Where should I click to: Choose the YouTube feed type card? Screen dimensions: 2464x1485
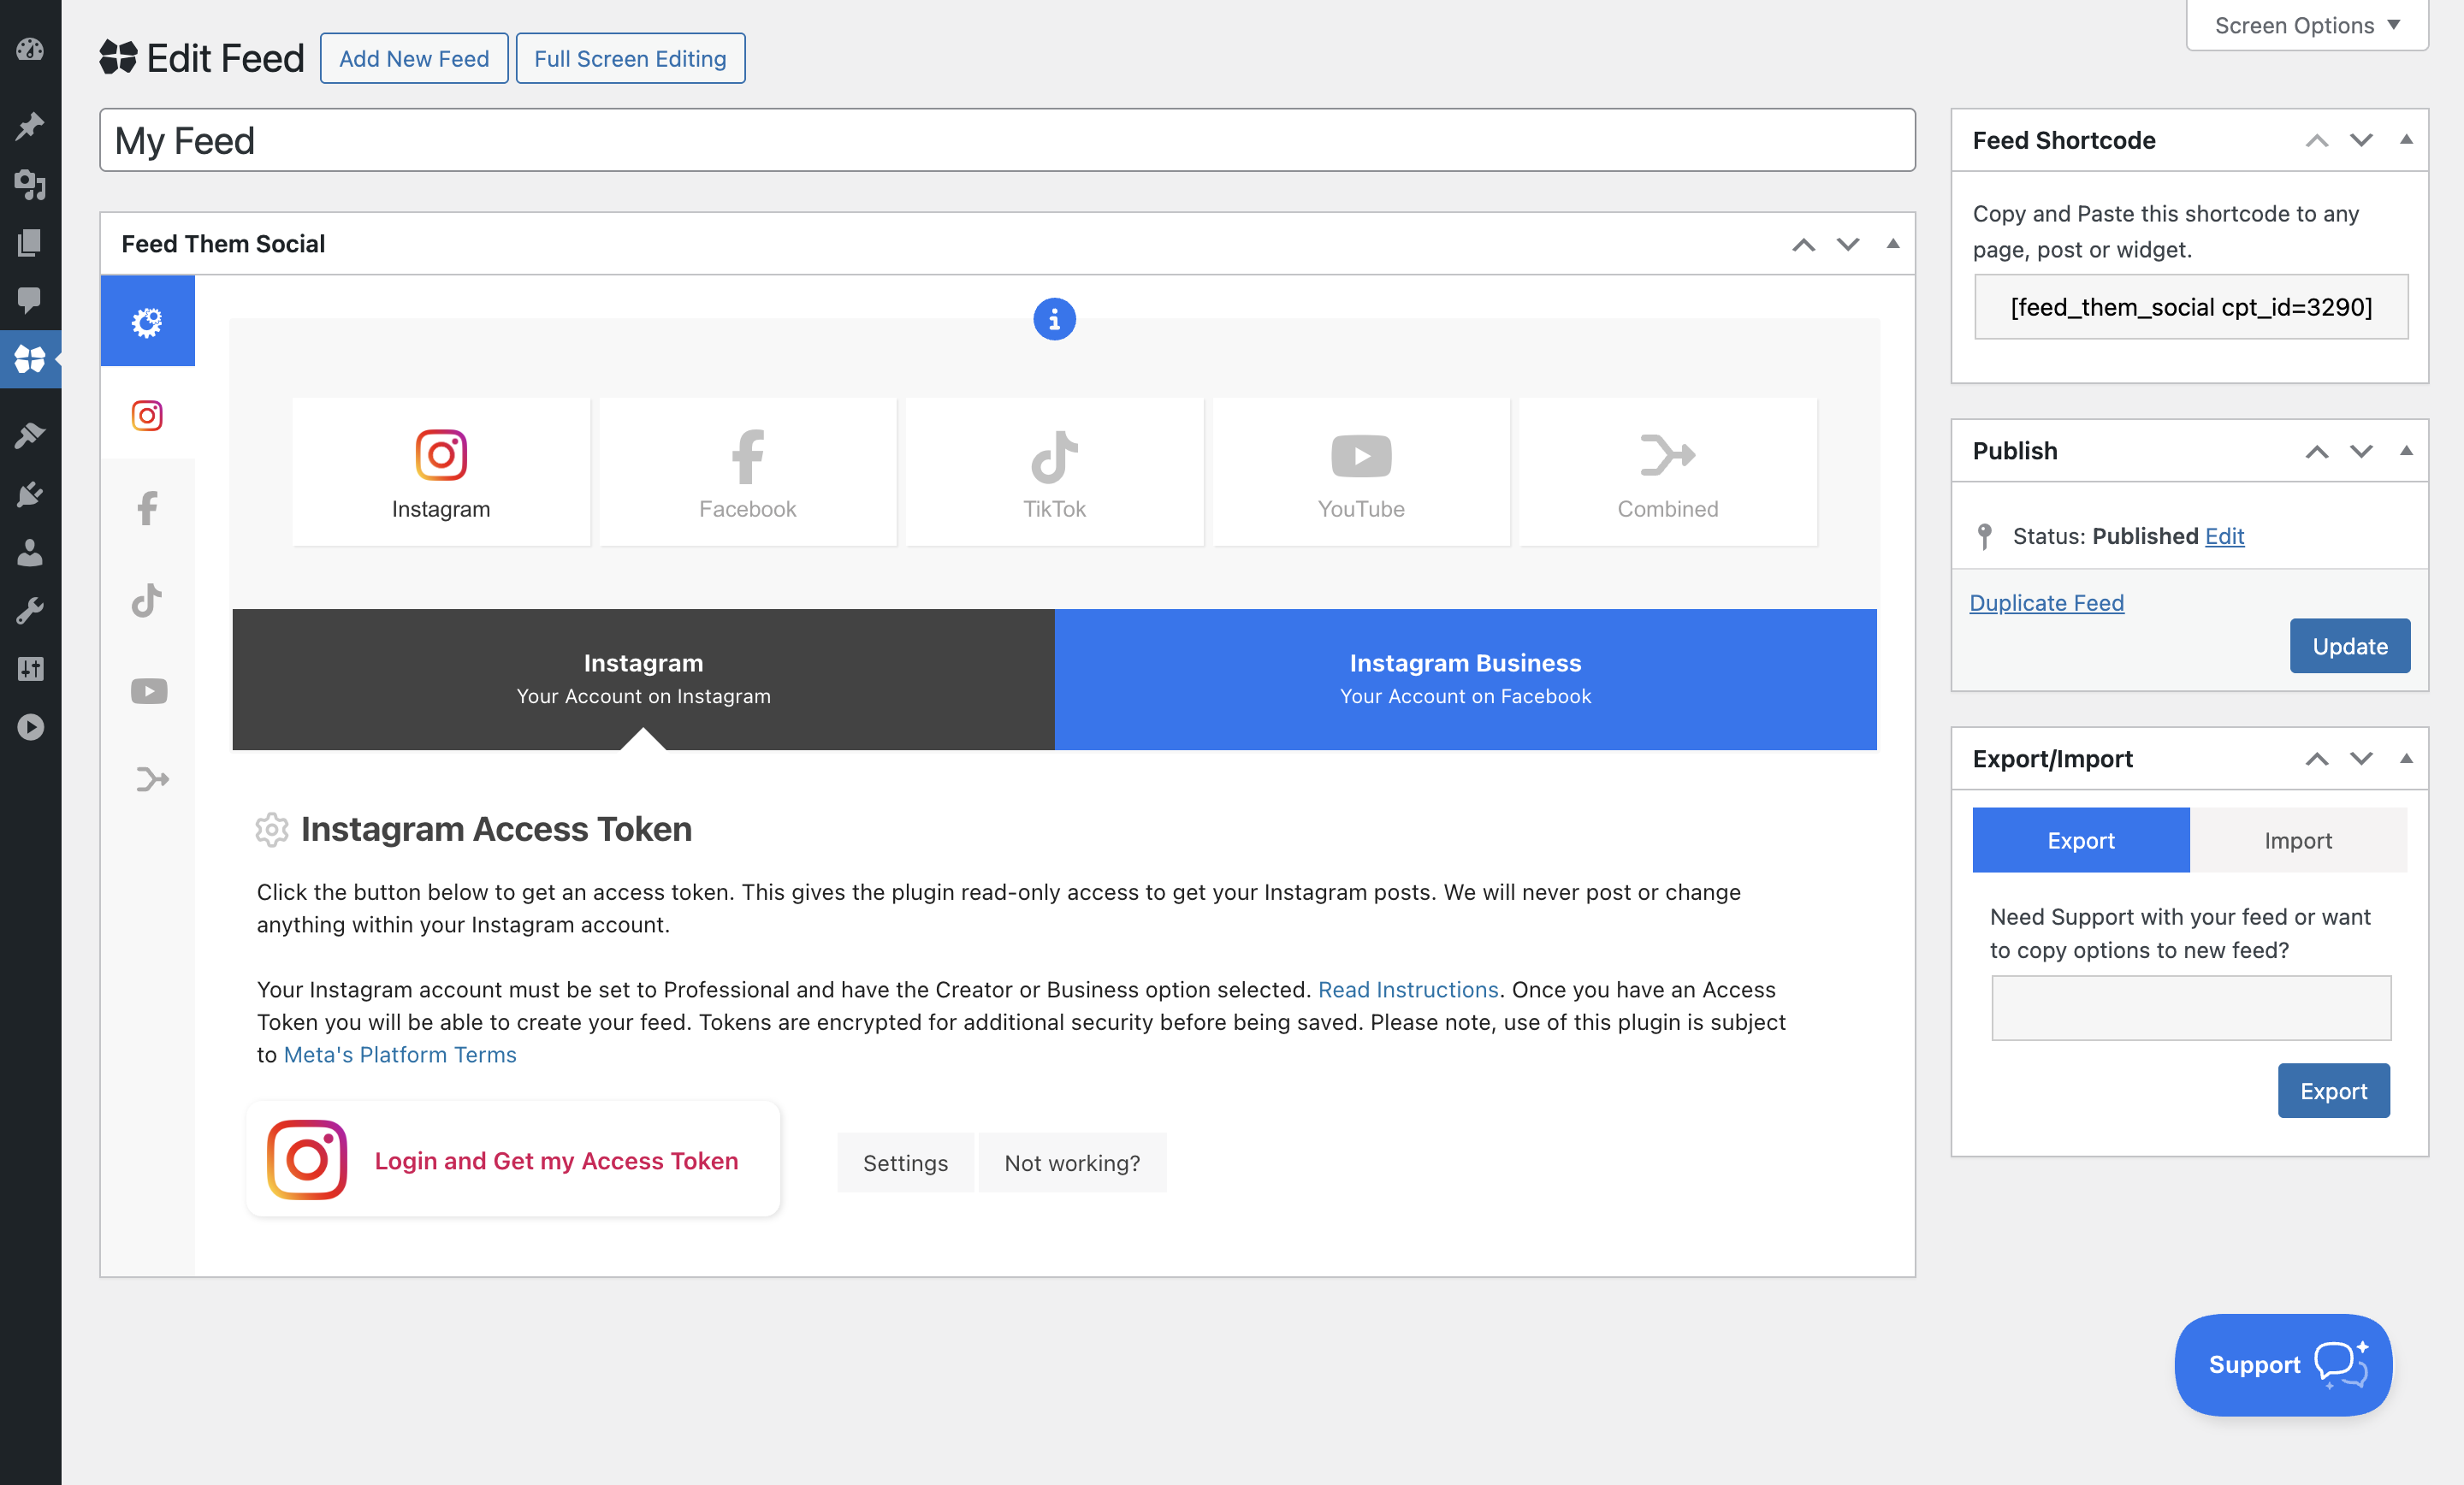pos(1361,472)
